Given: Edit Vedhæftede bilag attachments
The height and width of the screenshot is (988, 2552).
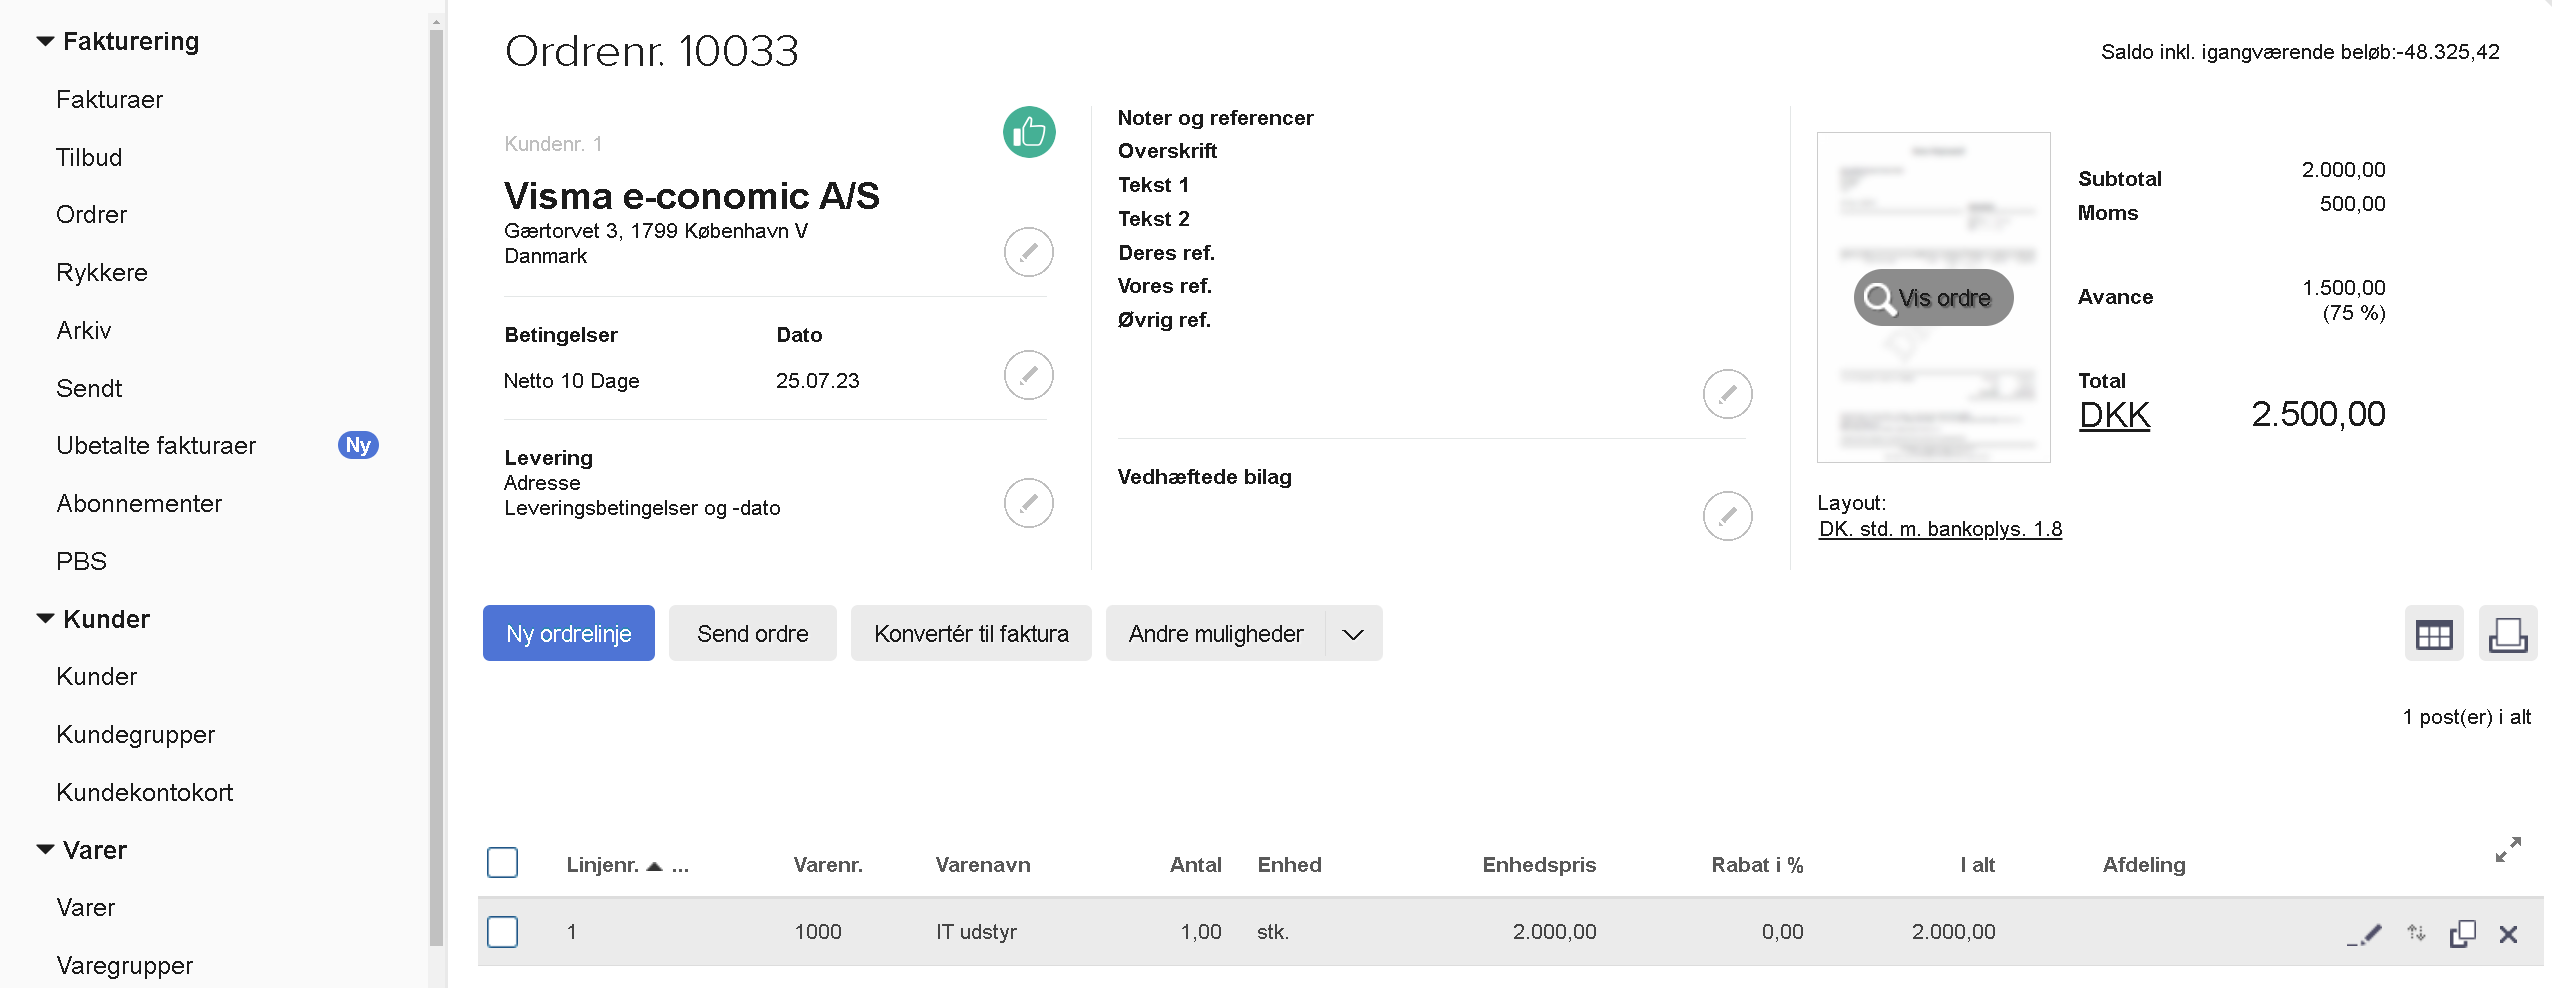Looking at the screenshot, I should click(x=1727, y=516).
